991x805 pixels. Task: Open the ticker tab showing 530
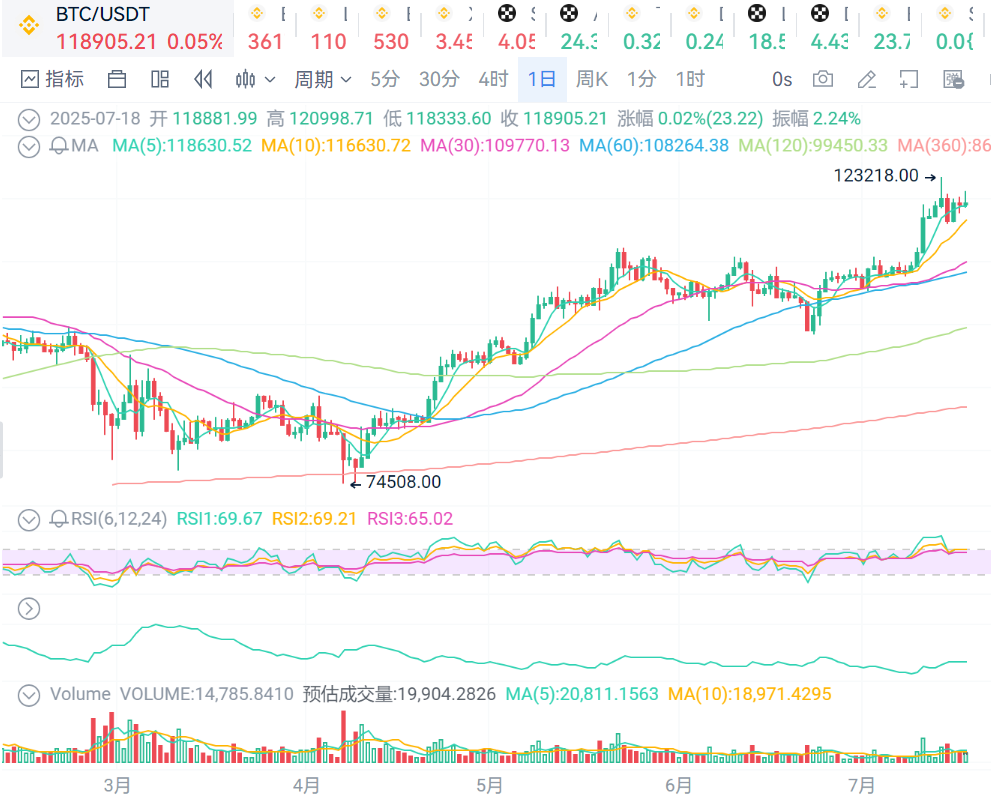pyautogui.click(x=391, y=28)
